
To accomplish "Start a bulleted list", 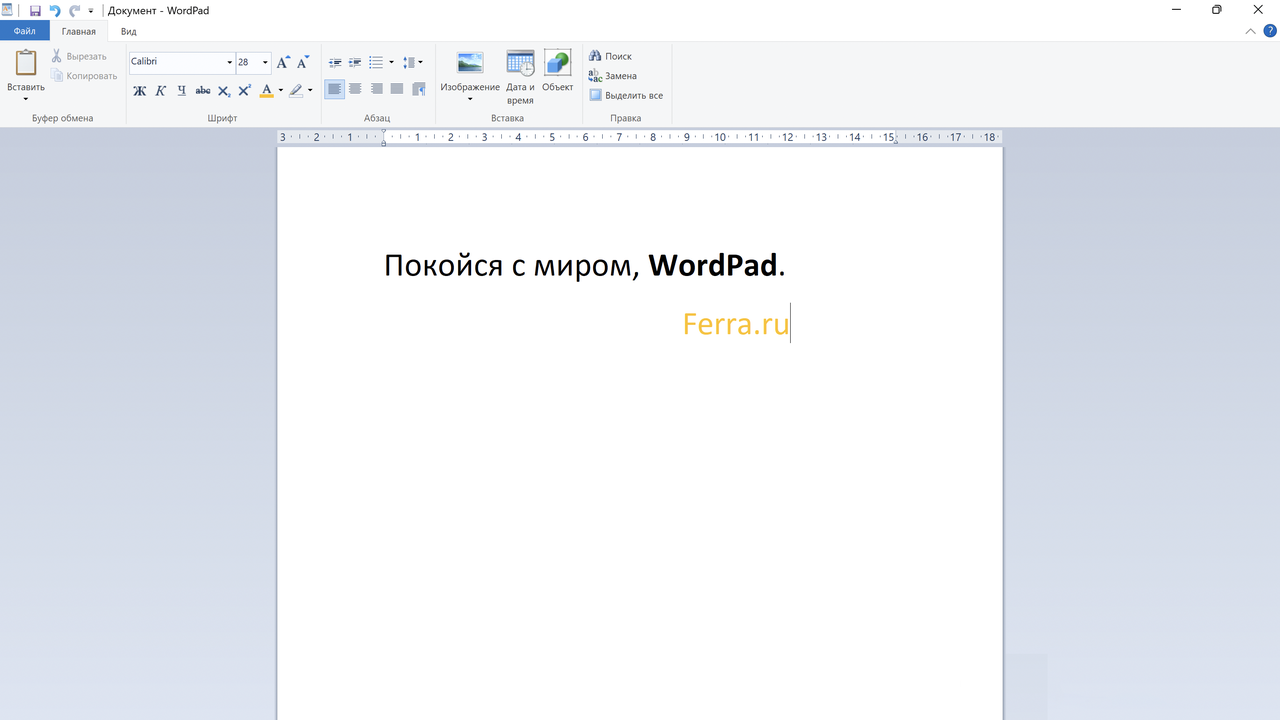I will [376, 62].
